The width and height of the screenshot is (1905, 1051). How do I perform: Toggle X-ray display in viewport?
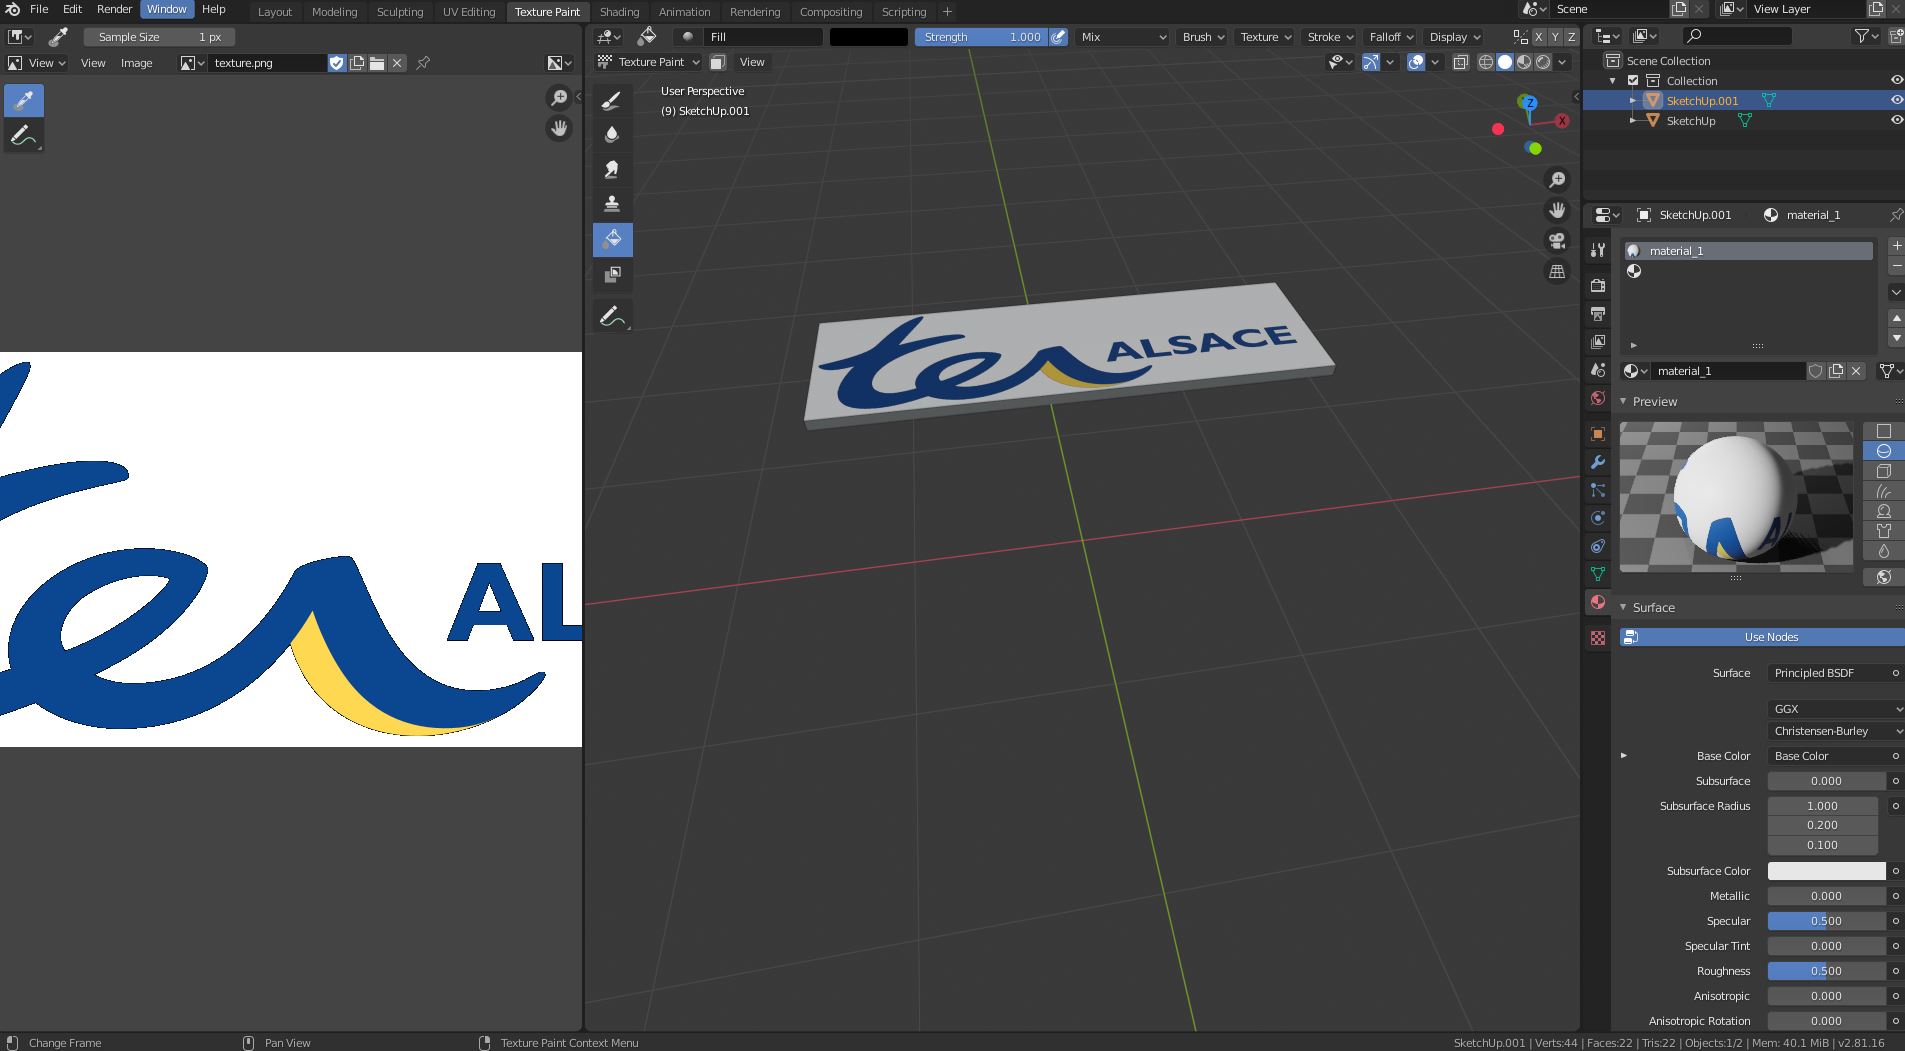click(1460, 62)
